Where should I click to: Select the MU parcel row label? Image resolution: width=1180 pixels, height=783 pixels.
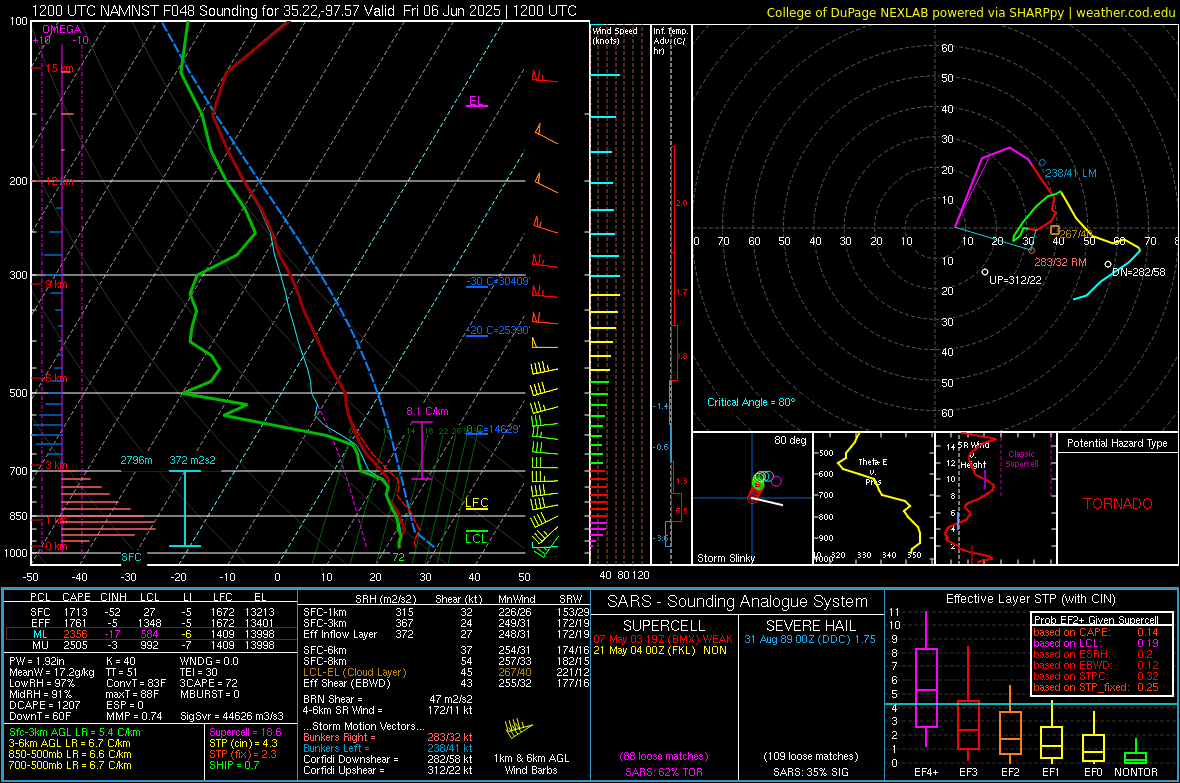(x=40, y=645)
